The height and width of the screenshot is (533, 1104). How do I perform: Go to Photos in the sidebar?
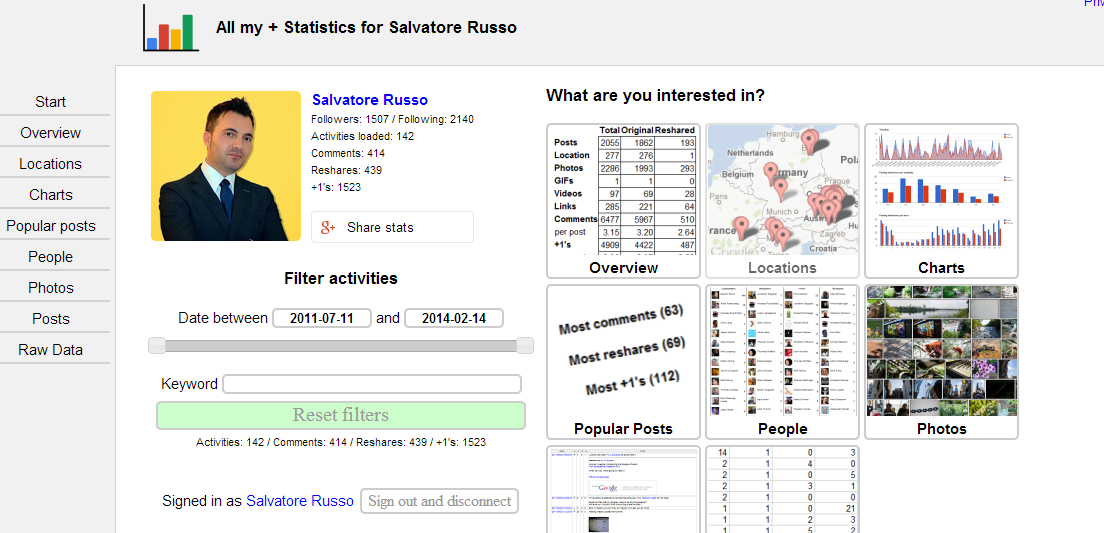click(51, 288)
